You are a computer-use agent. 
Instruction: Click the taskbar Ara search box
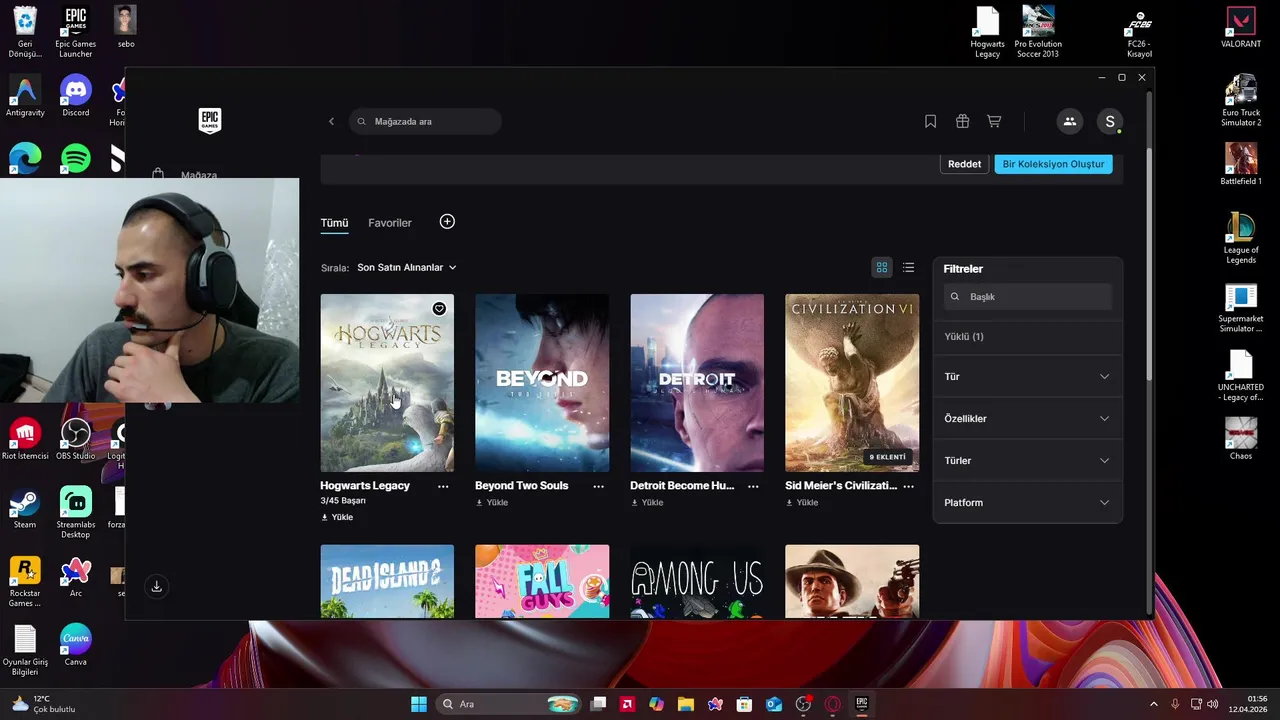point(510,704)
